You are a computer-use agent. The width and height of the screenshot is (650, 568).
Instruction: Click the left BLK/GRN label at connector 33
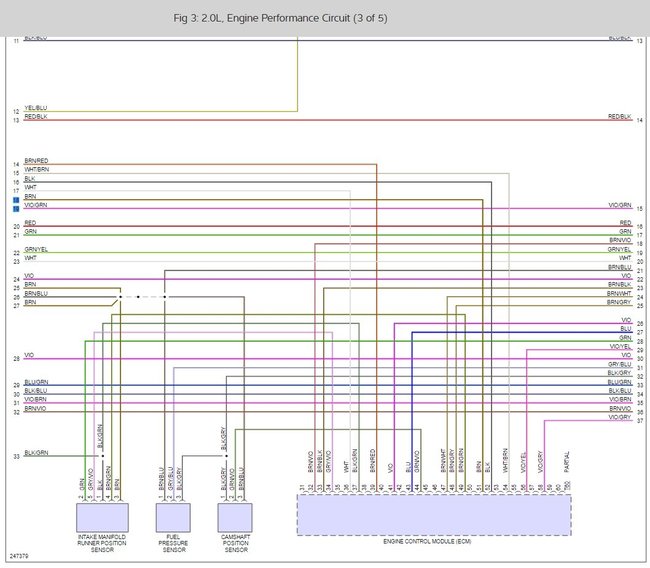(36, 453)
